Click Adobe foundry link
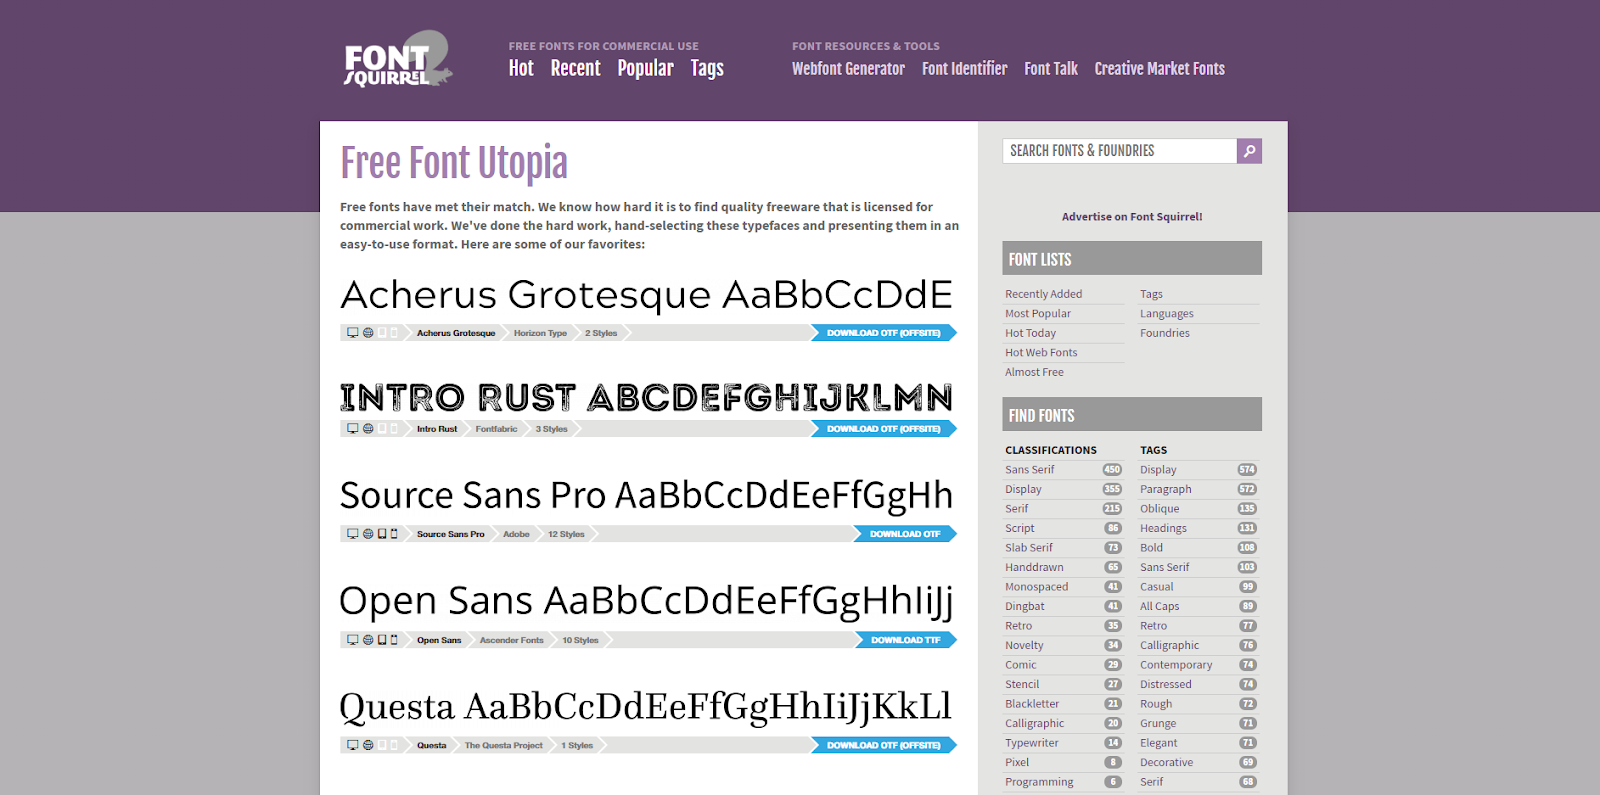The height and width of the screenshot is (795, 1600). tap(516, 534)
